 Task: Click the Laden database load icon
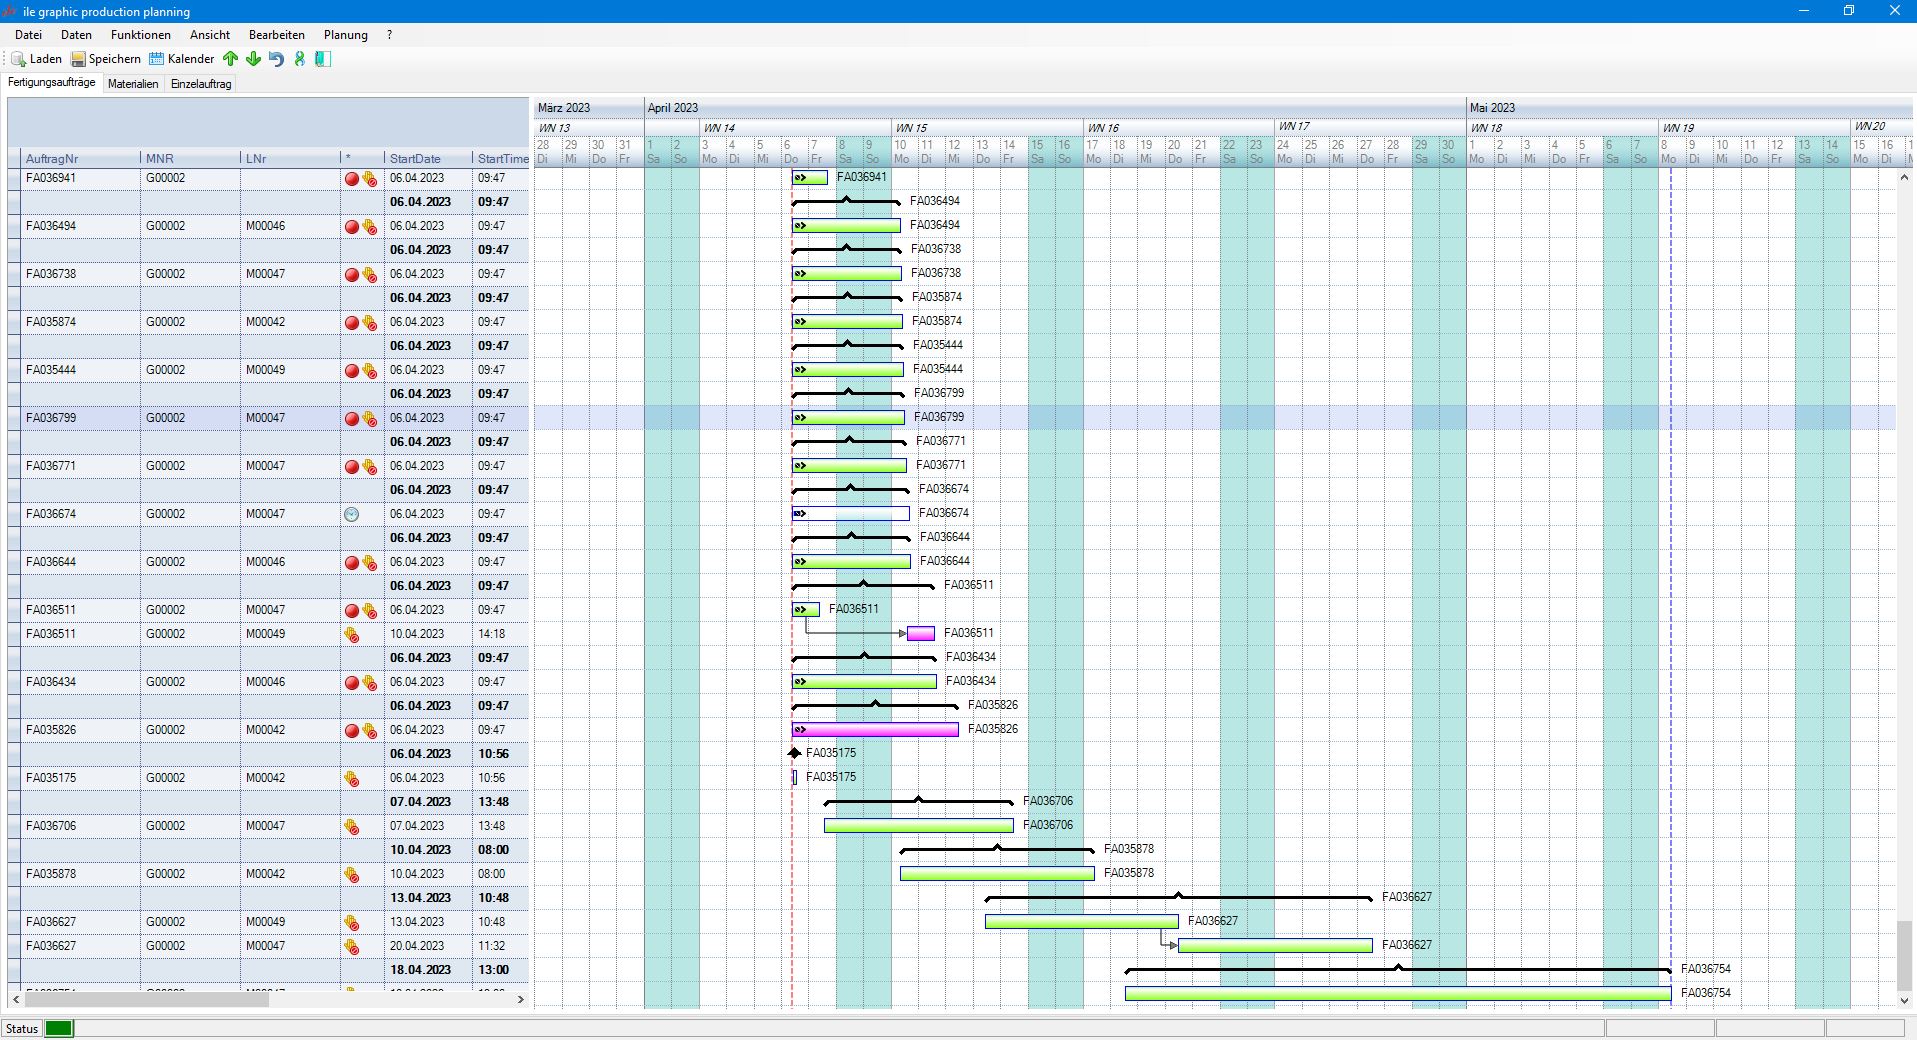[x=19, y=59]
